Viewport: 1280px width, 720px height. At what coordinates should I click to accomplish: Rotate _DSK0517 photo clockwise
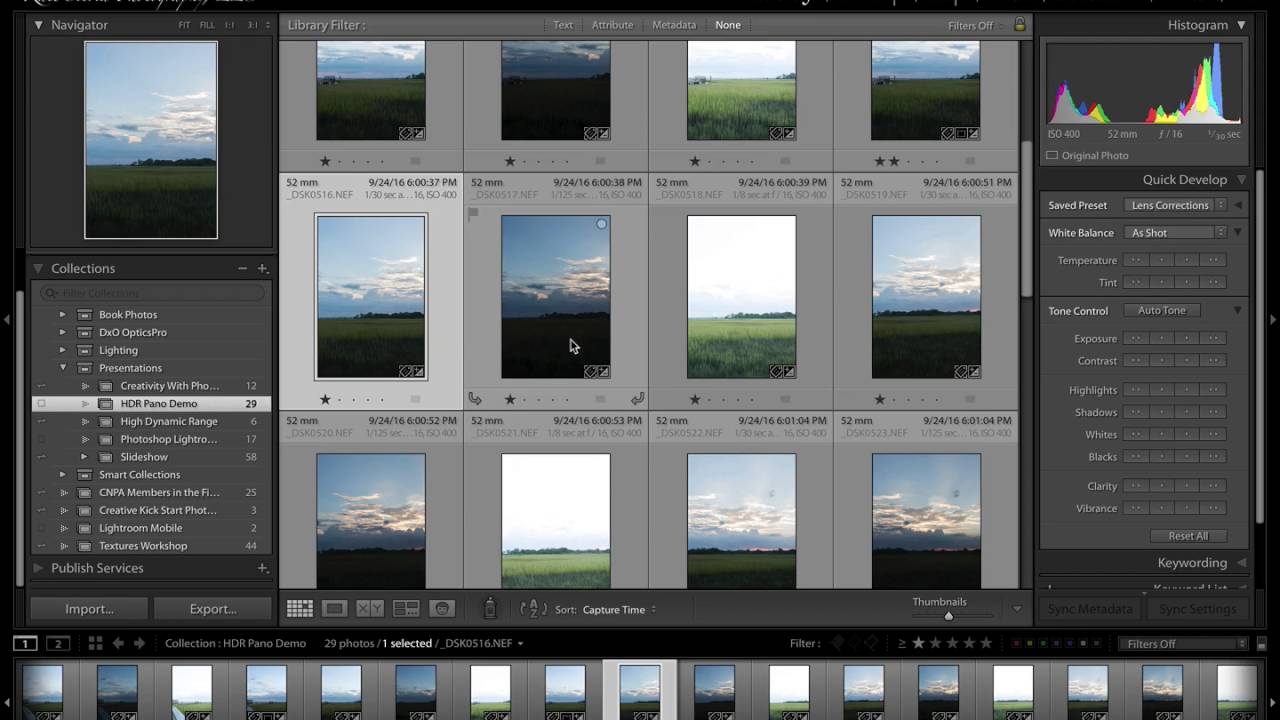637,399
